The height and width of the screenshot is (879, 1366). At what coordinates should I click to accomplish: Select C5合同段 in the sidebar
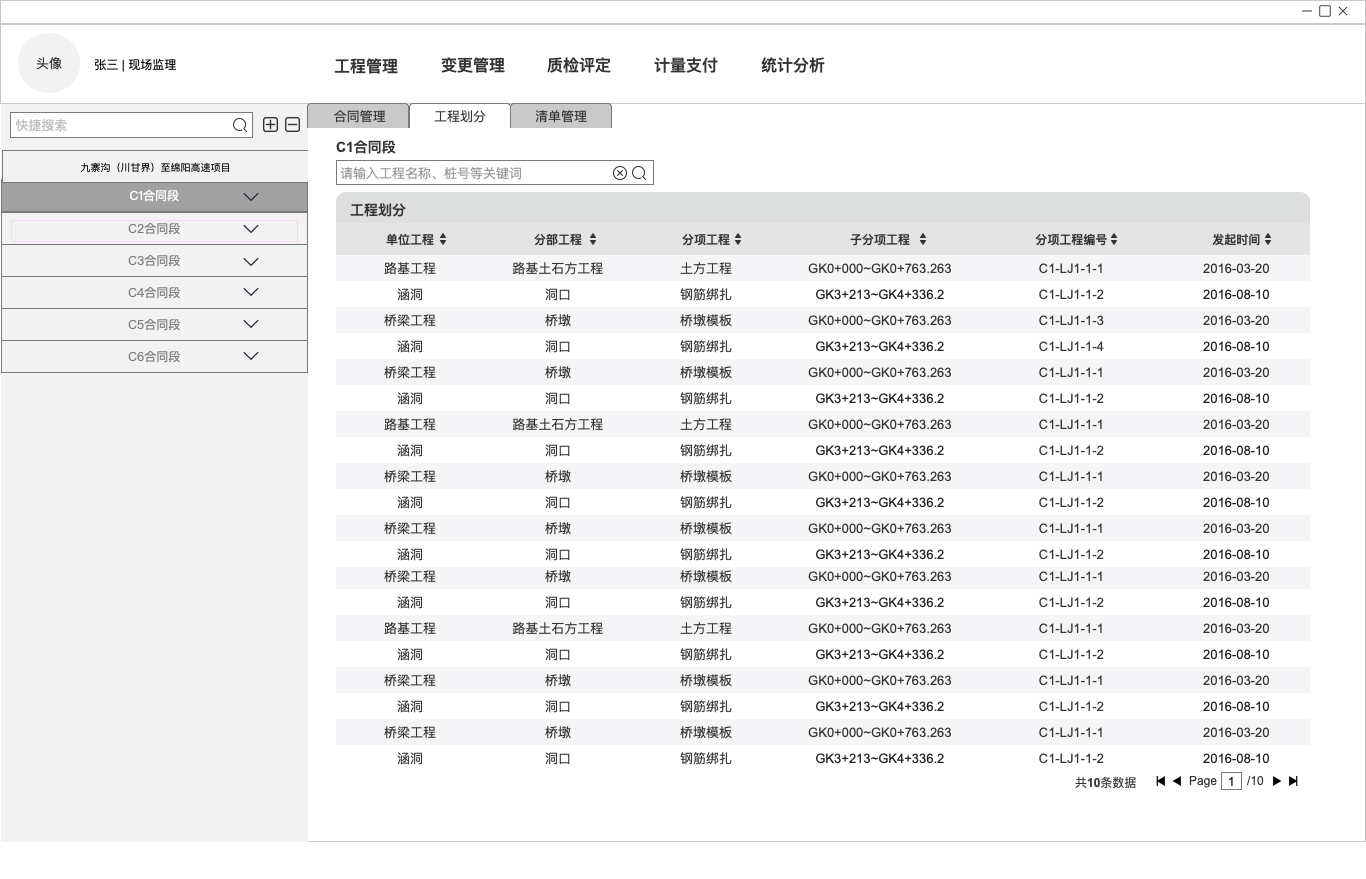tap(154, 324)
